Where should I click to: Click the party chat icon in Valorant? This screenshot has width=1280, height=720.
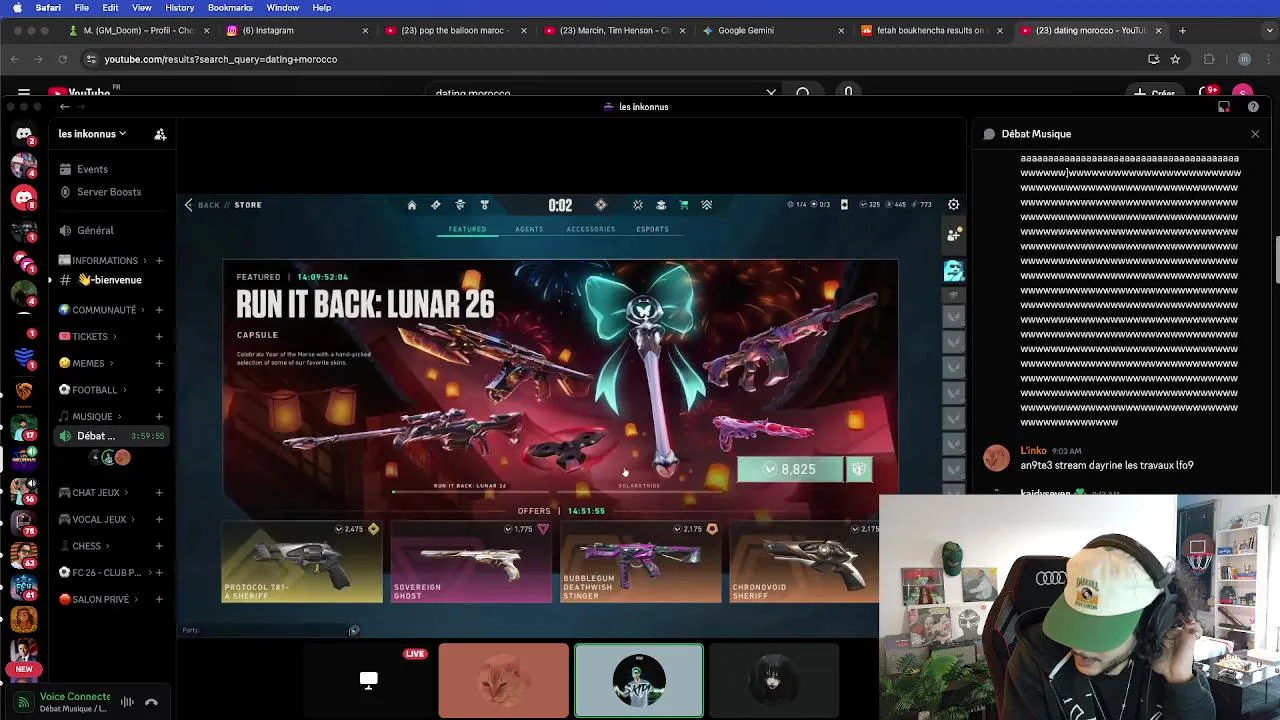pyautogui.click(x=353, y=630)
